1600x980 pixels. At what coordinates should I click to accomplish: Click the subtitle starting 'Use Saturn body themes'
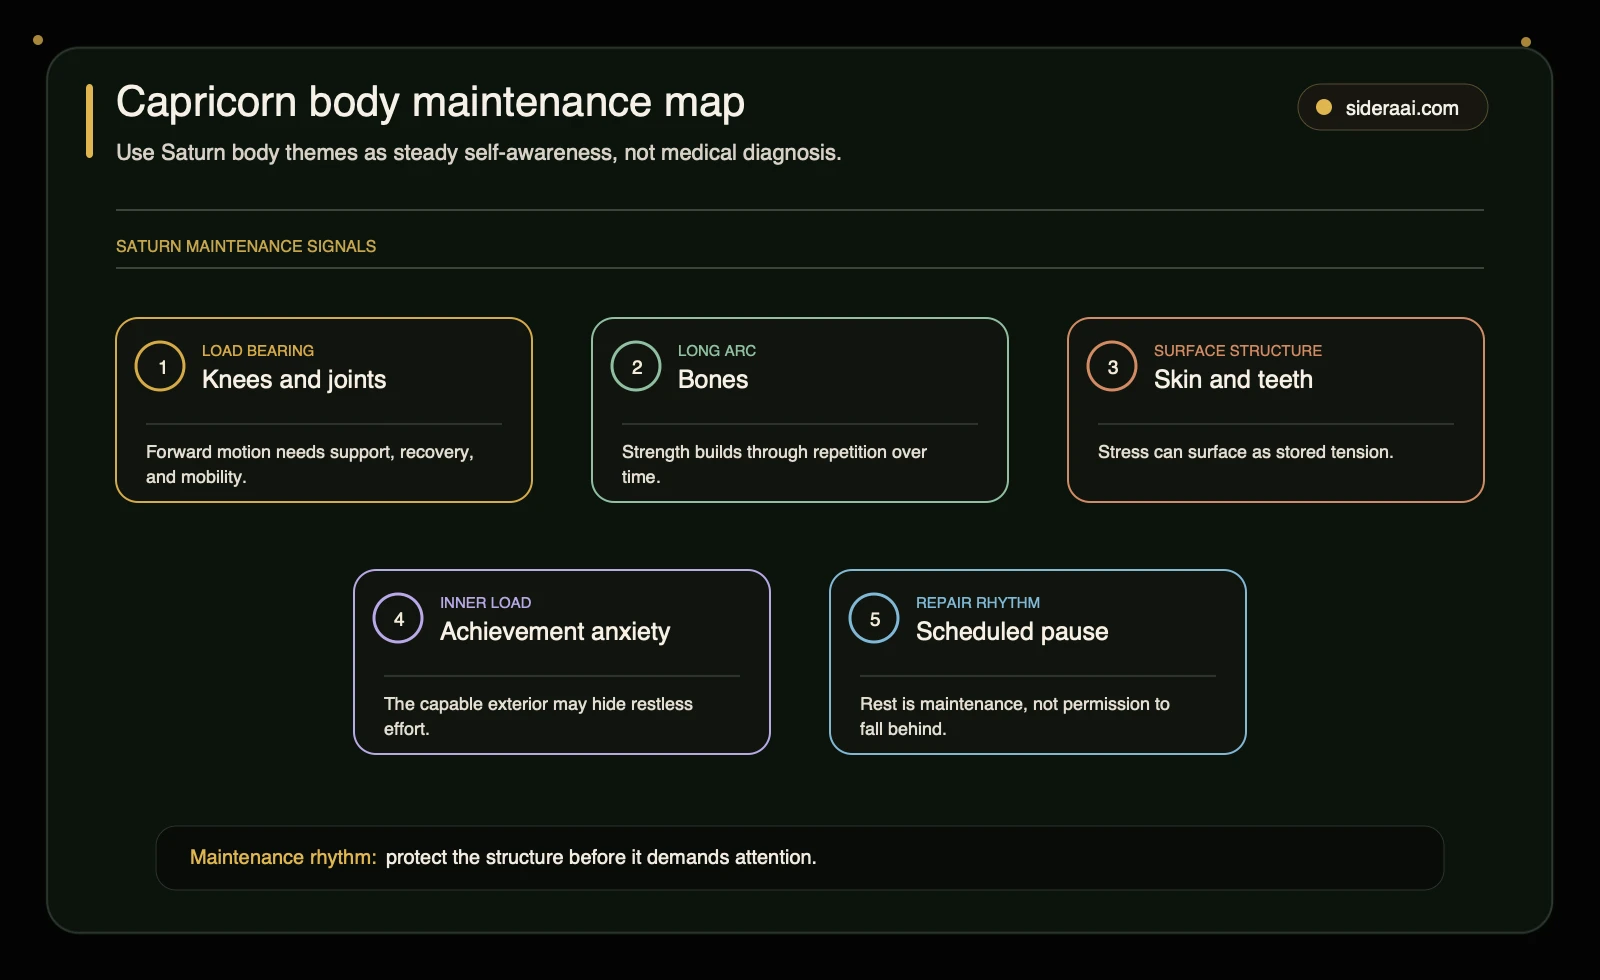click(x=478, y=152)
